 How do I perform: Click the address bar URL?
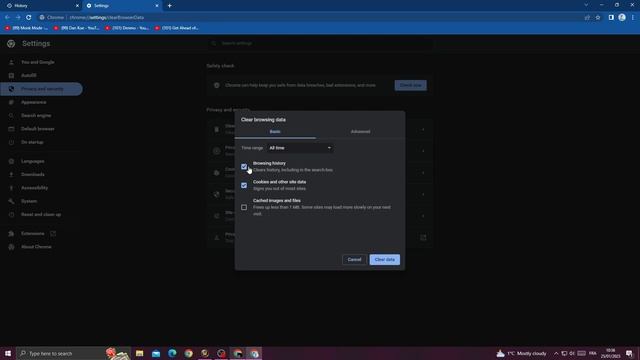pyautogui.click(x=107, y=18)
